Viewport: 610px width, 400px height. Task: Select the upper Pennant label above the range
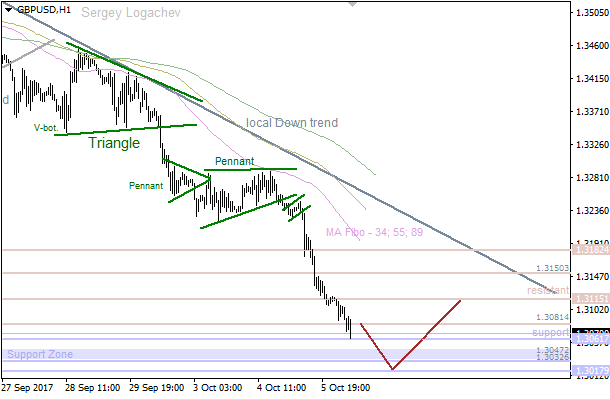(x=234, y=160)
